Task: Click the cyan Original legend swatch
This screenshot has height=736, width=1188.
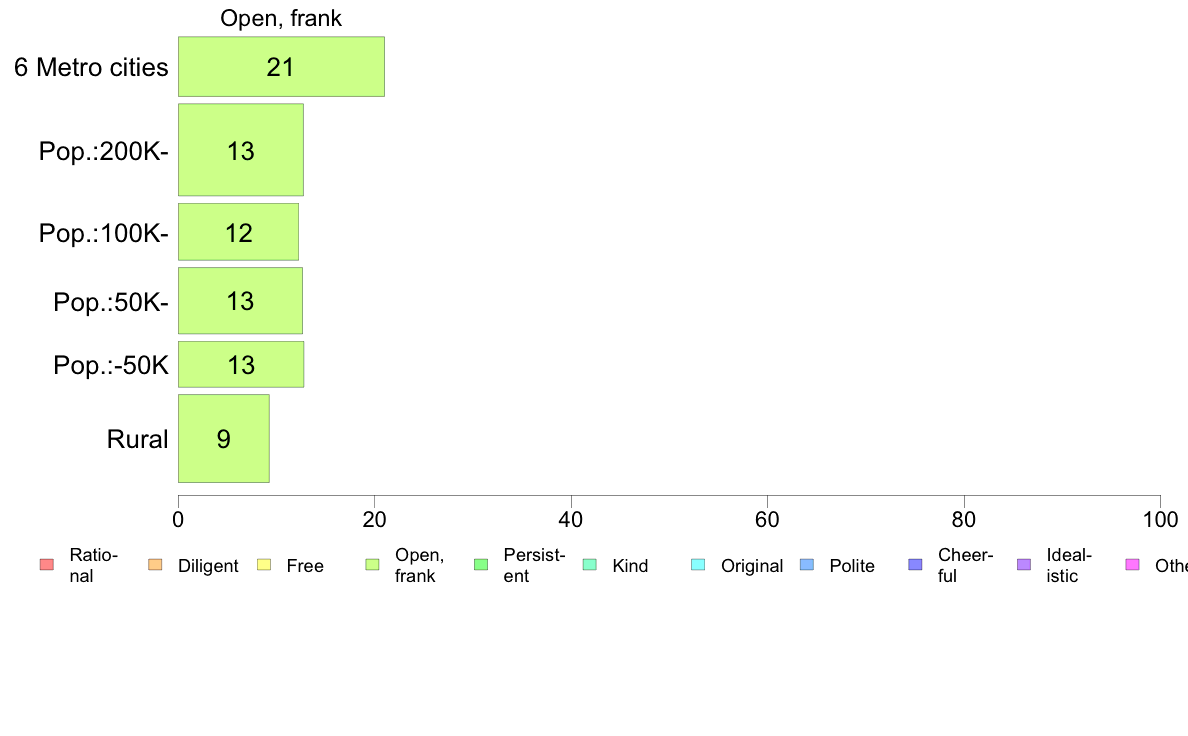Action: [x=699, y=565]
